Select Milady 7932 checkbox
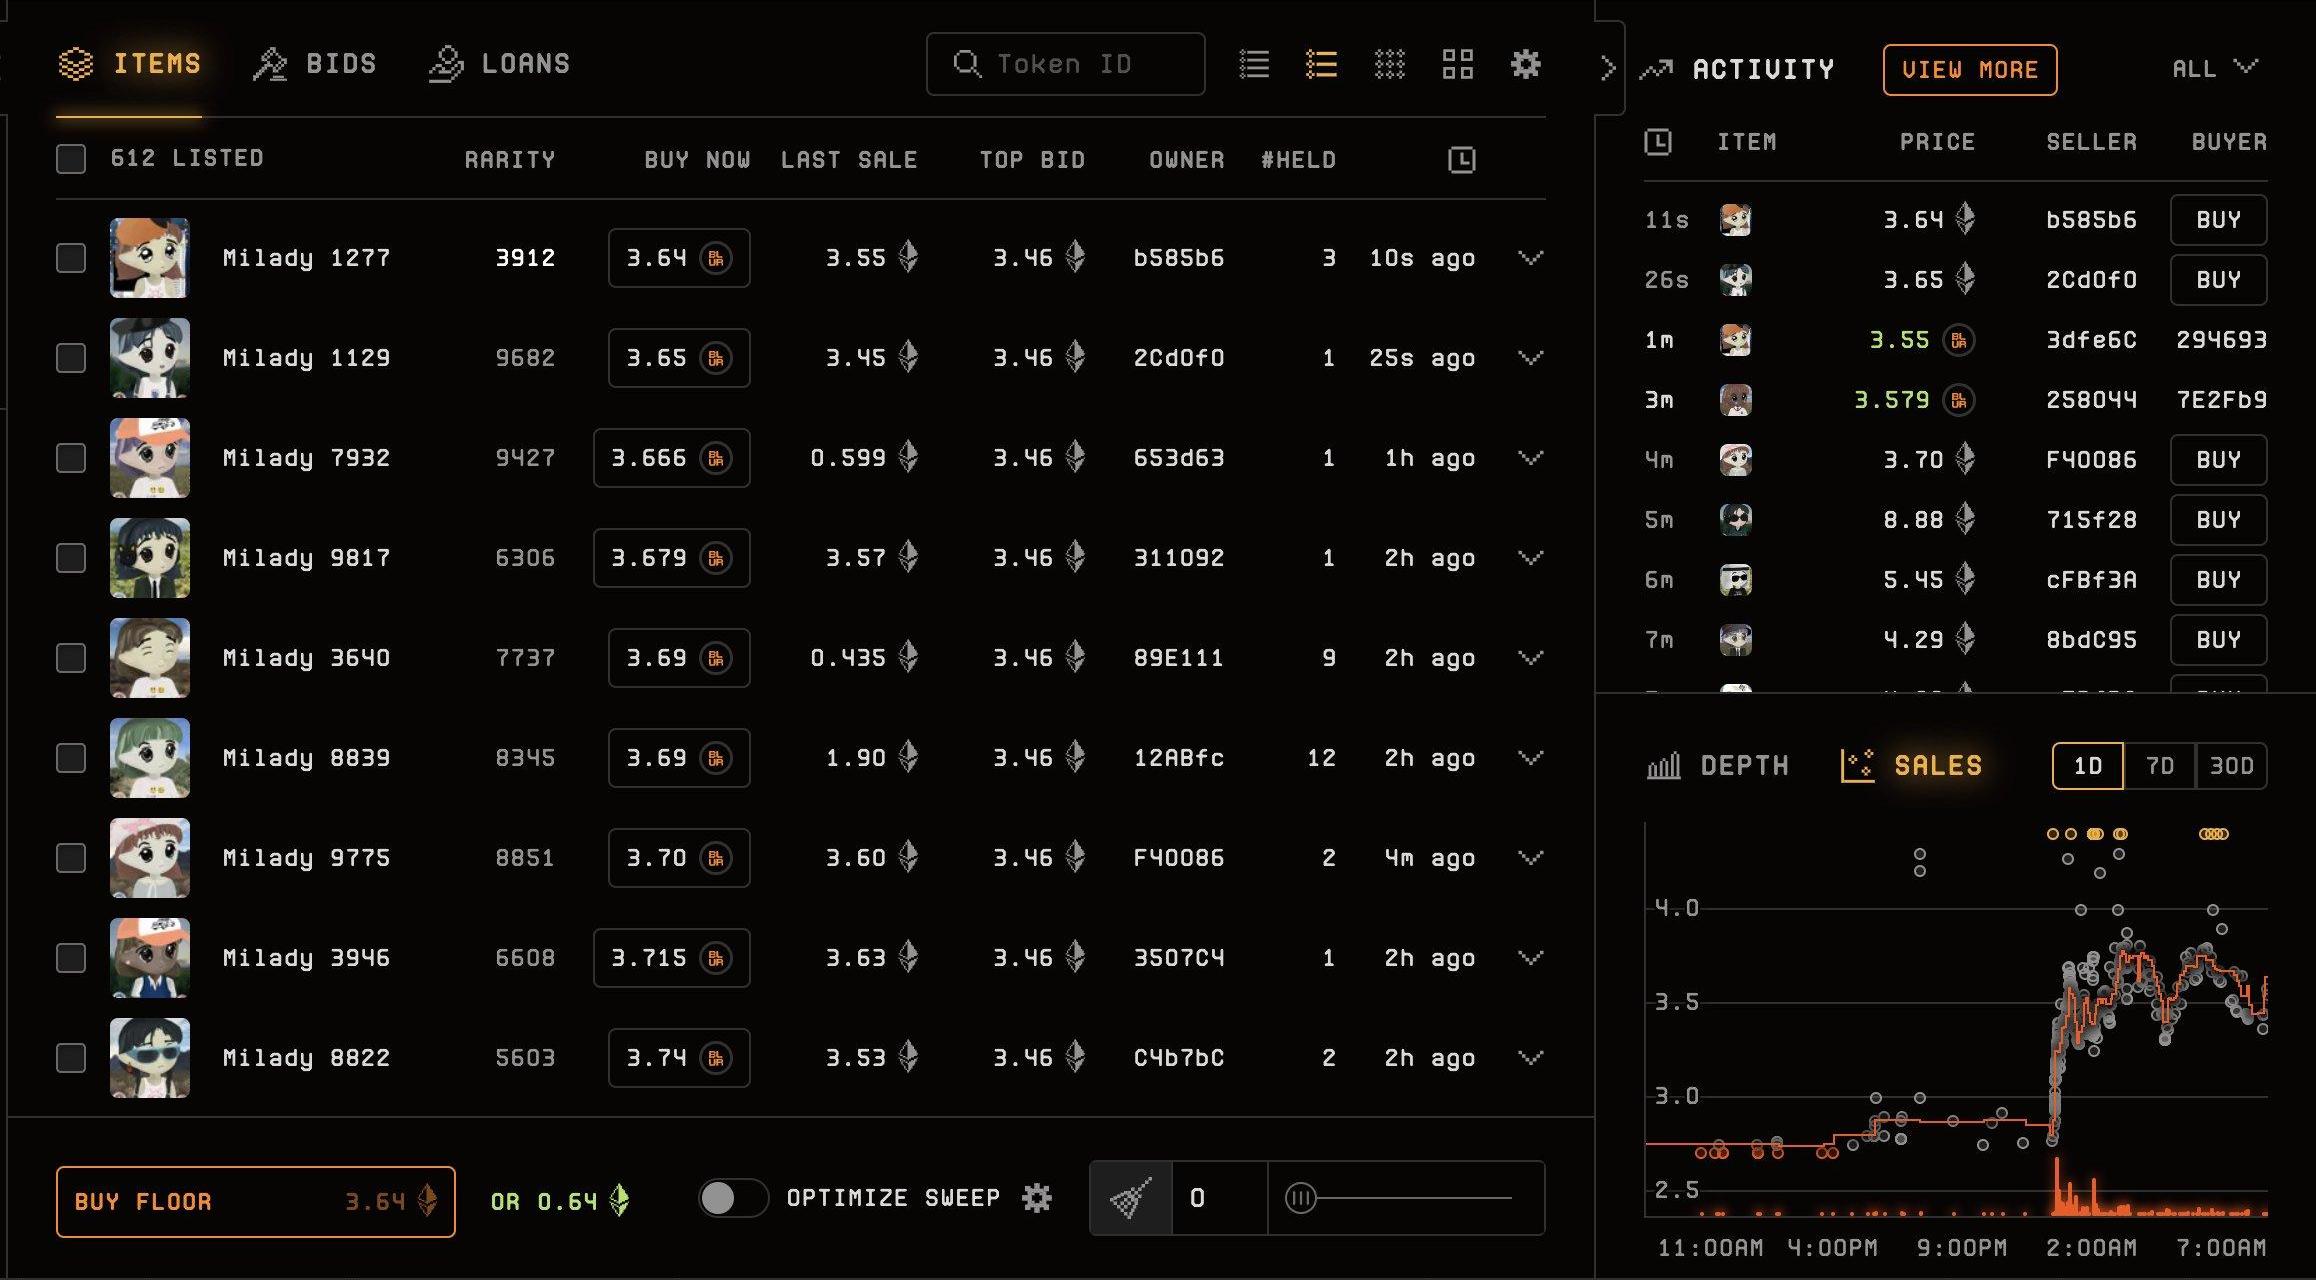The height and width of the screenshot is (1280, 2316). (x=71, y=458)
